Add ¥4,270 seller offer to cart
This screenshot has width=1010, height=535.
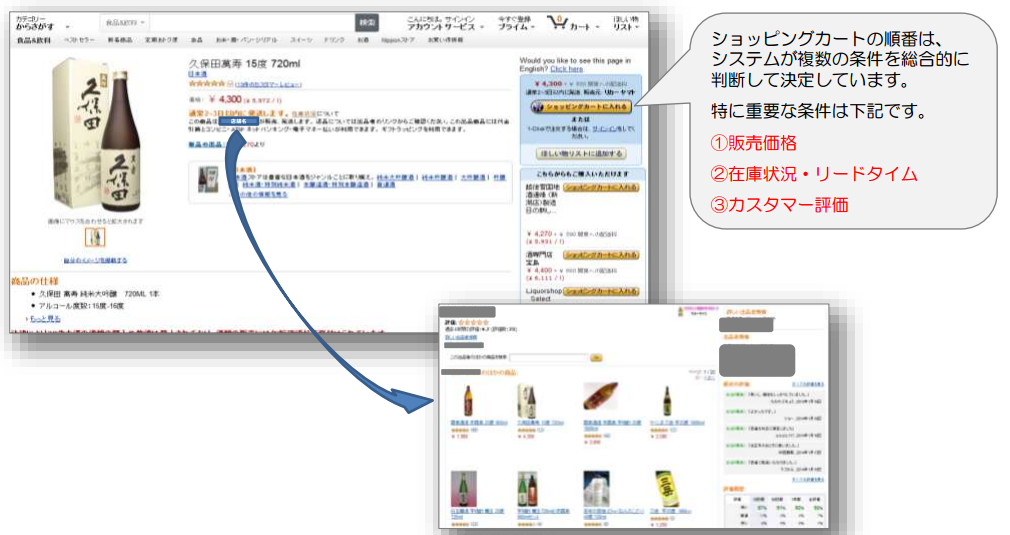click(601, 187)
